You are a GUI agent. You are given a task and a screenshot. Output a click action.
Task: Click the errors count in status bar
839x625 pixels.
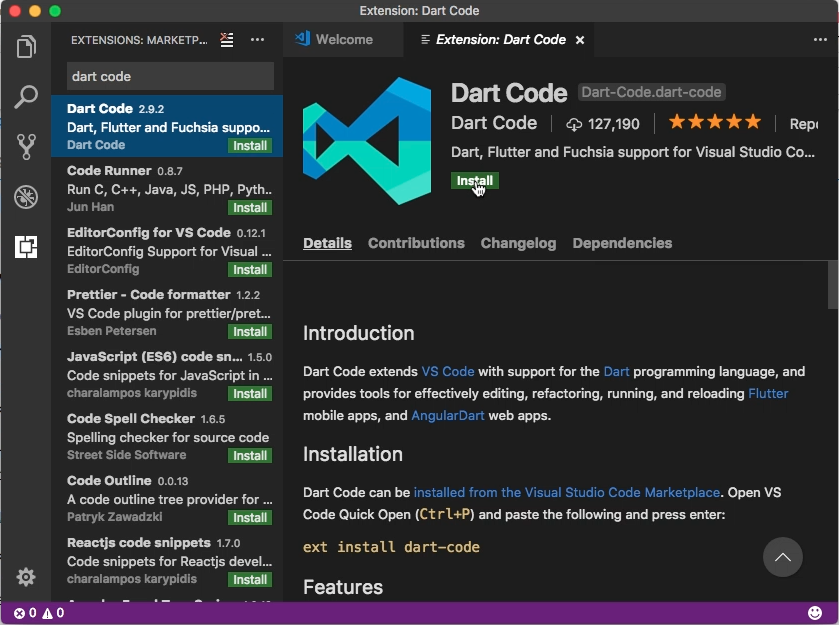click(25, 613)
